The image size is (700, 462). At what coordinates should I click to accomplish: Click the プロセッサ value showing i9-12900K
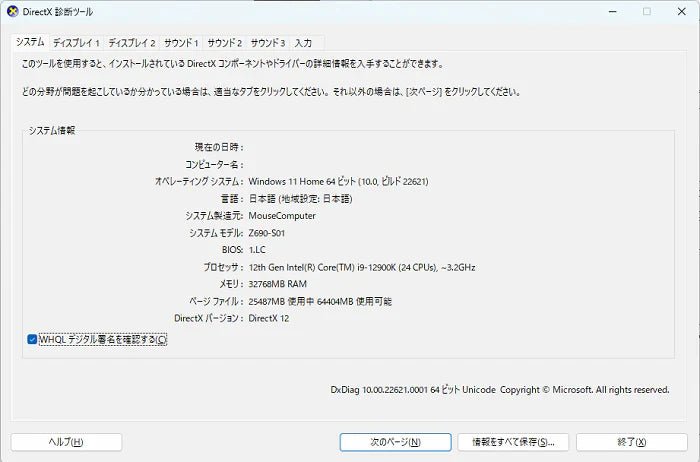(x=361, y=267)
